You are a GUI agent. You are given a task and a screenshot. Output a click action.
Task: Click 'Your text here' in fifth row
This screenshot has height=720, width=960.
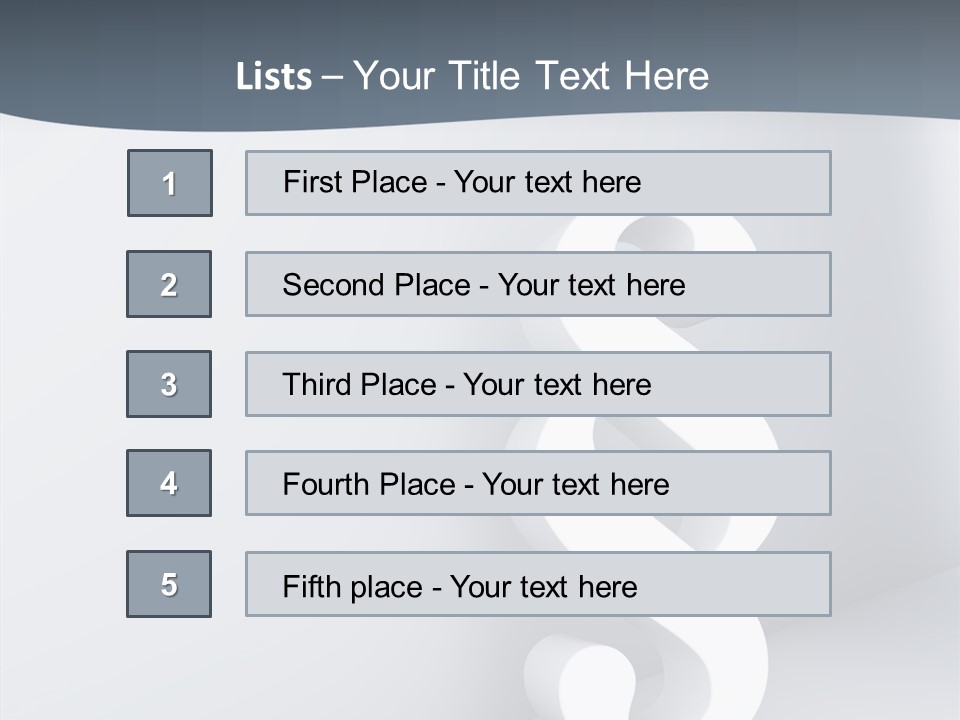pyautogui.click(x=543, y=586)
